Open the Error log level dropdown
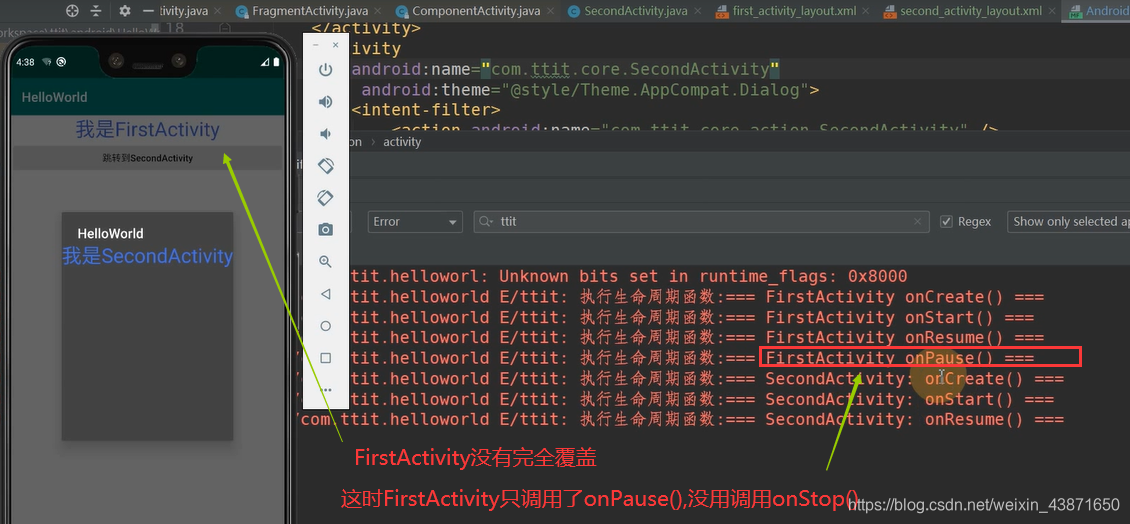 click(x=415, y=221)
